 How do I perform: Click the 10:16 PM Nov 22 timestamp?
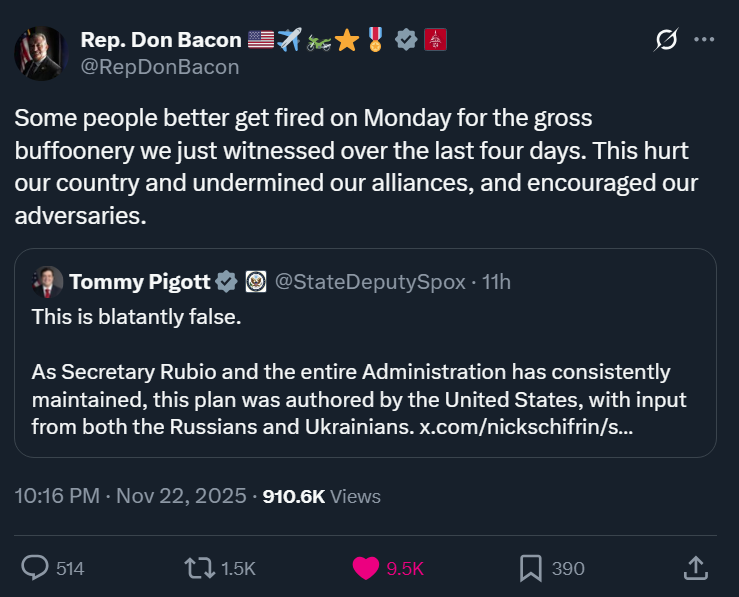(x=131, y=495)
